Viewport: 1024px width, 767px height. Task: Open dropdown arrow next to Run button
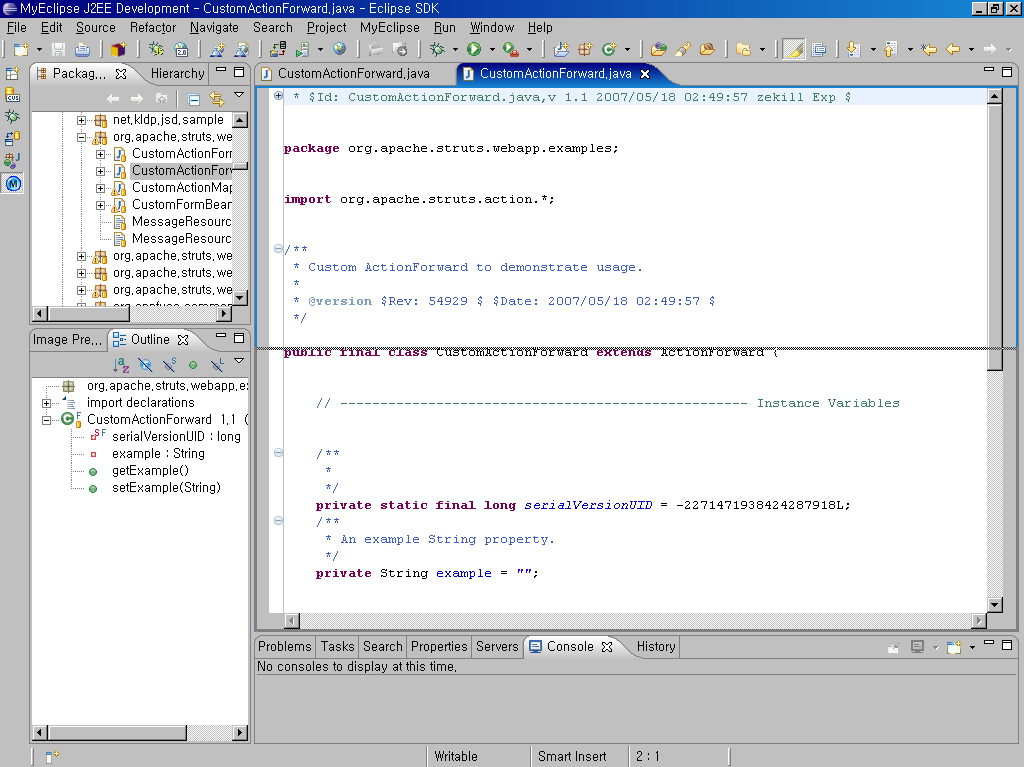pos(491,49)
